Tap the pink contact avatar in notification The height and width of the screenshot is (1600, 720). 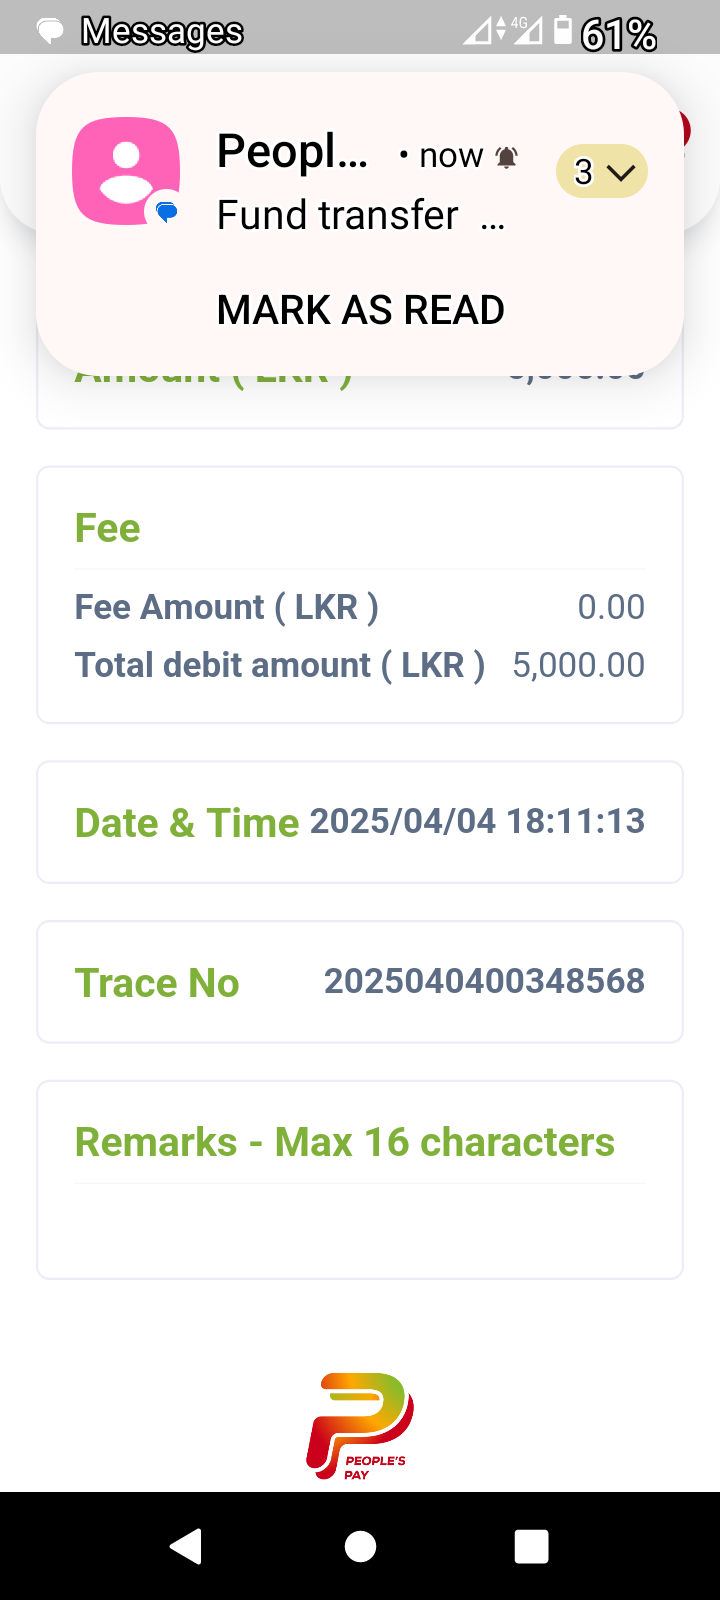point(126,171)
